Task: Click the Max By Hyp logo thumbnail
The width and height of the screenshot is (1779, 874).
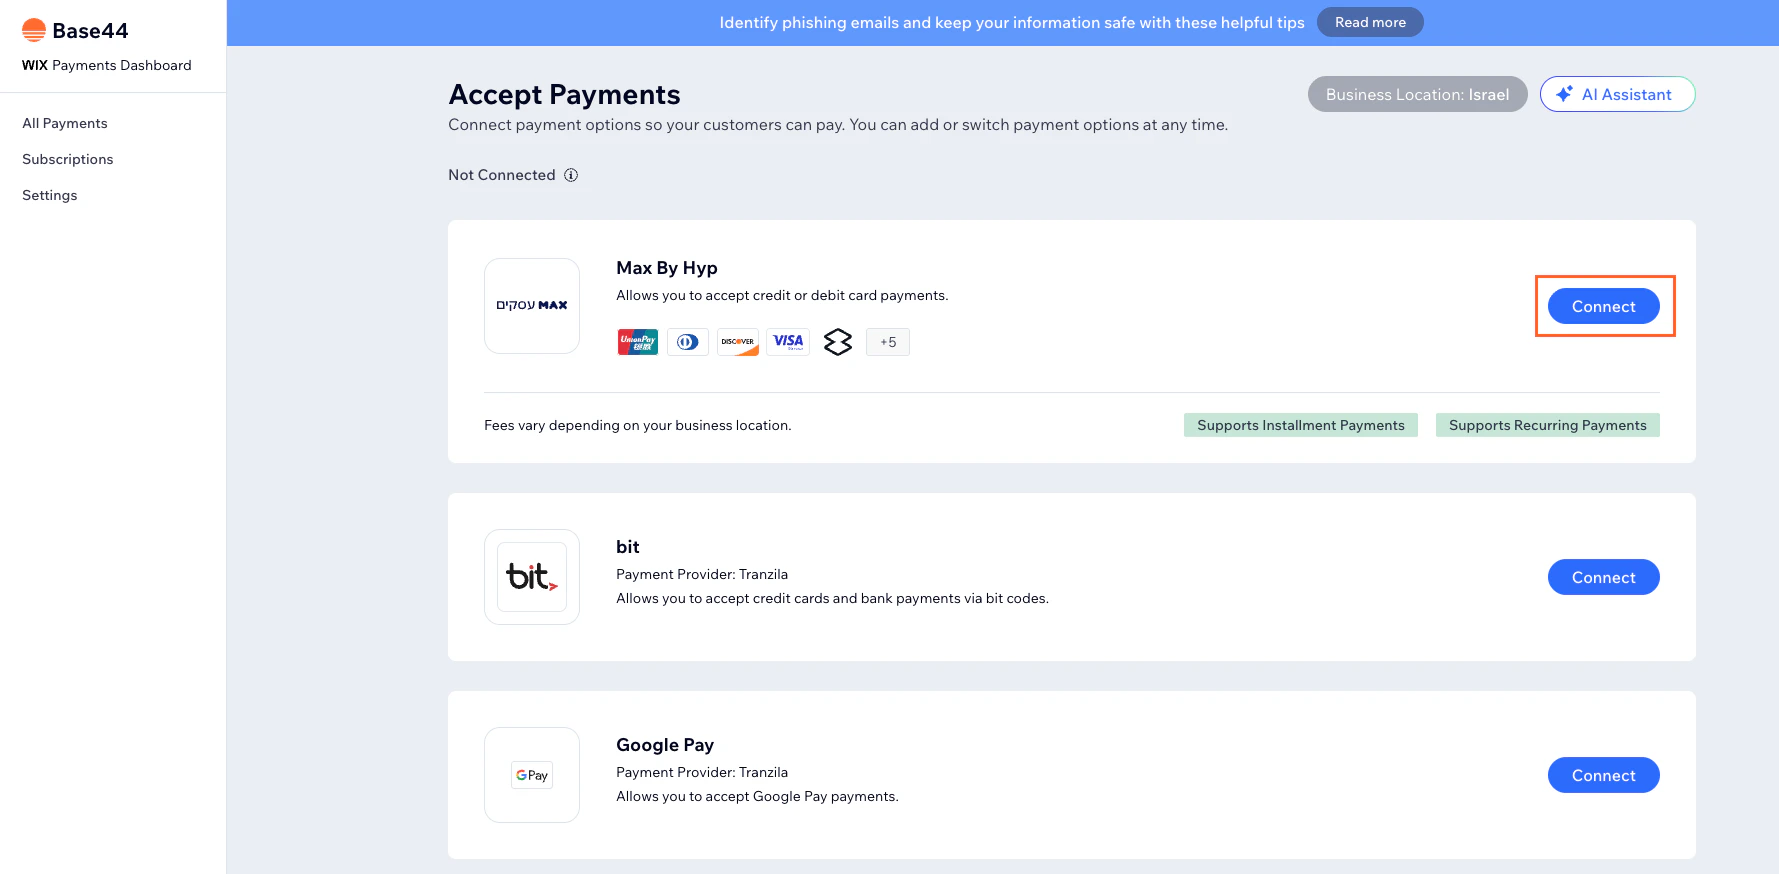Action: [532, 306]
